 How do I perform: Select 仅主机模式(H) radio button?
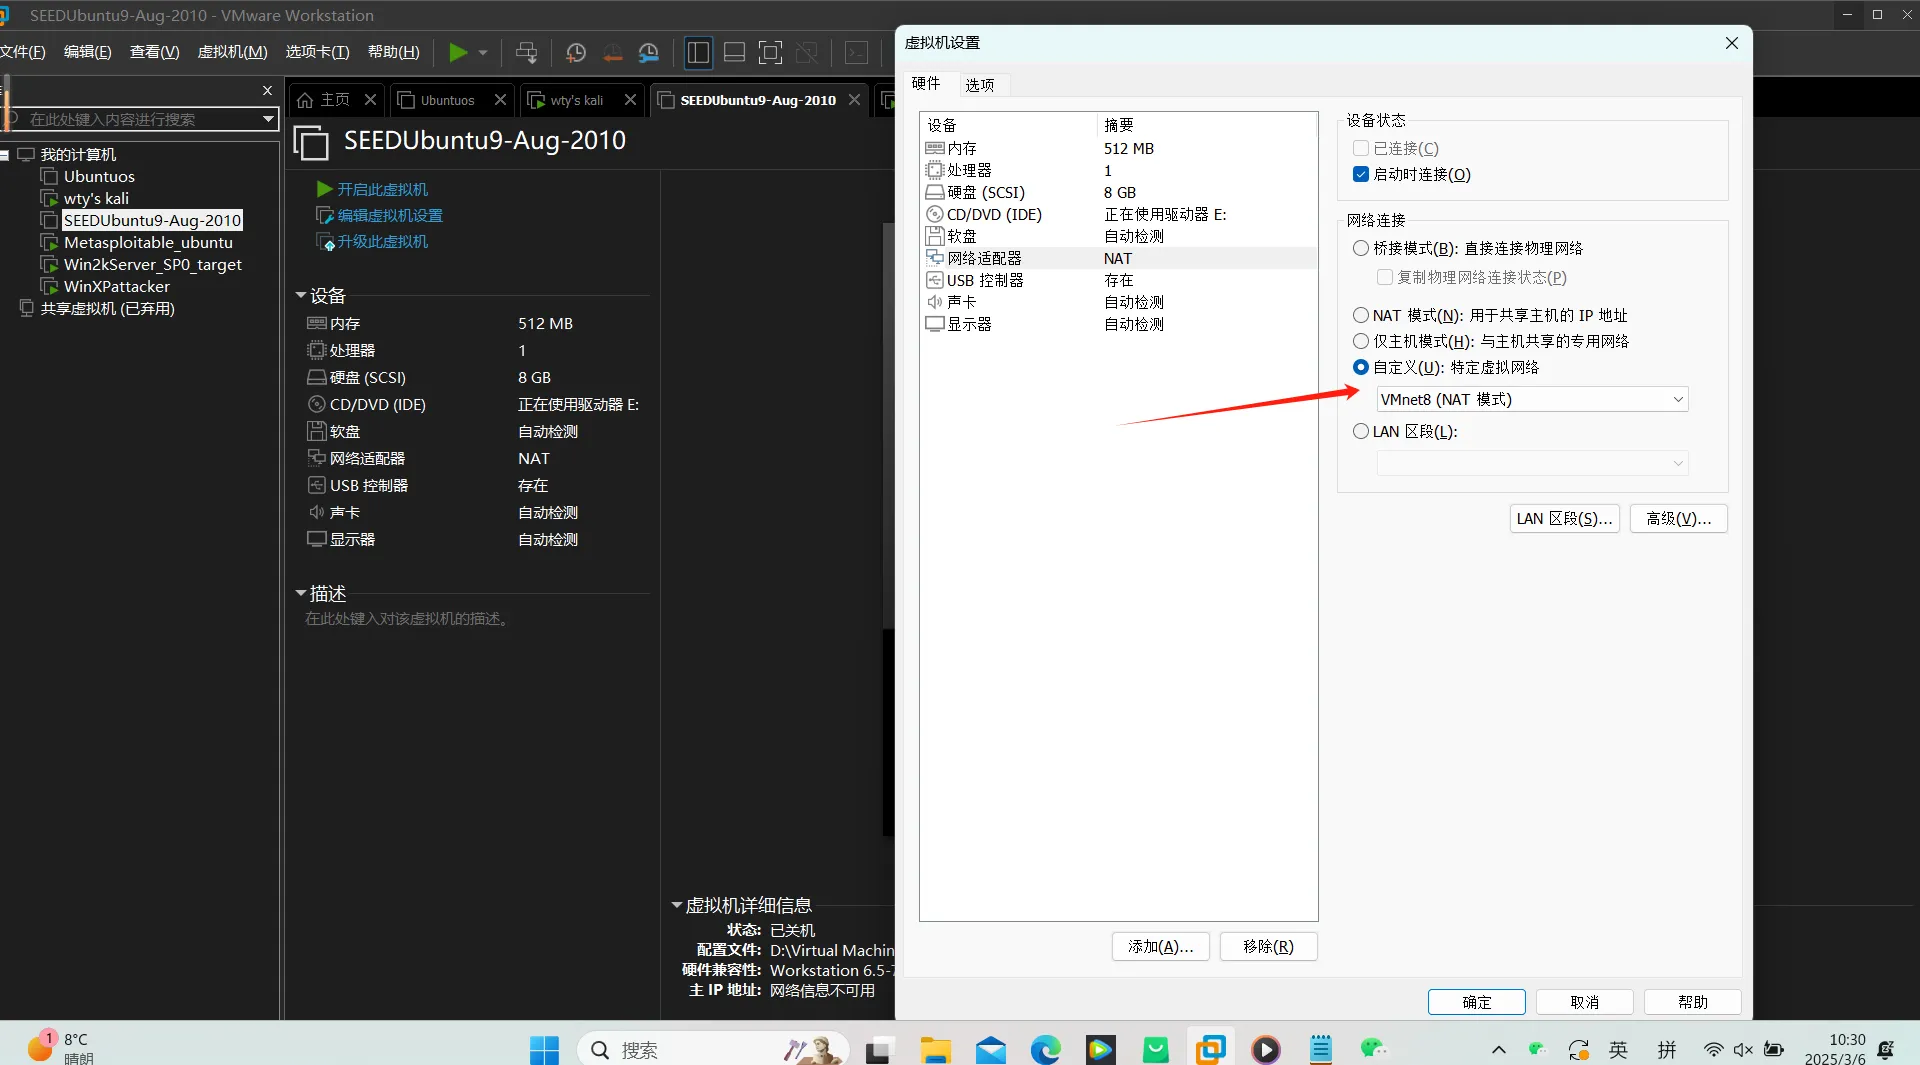(x=1360, y=341)
